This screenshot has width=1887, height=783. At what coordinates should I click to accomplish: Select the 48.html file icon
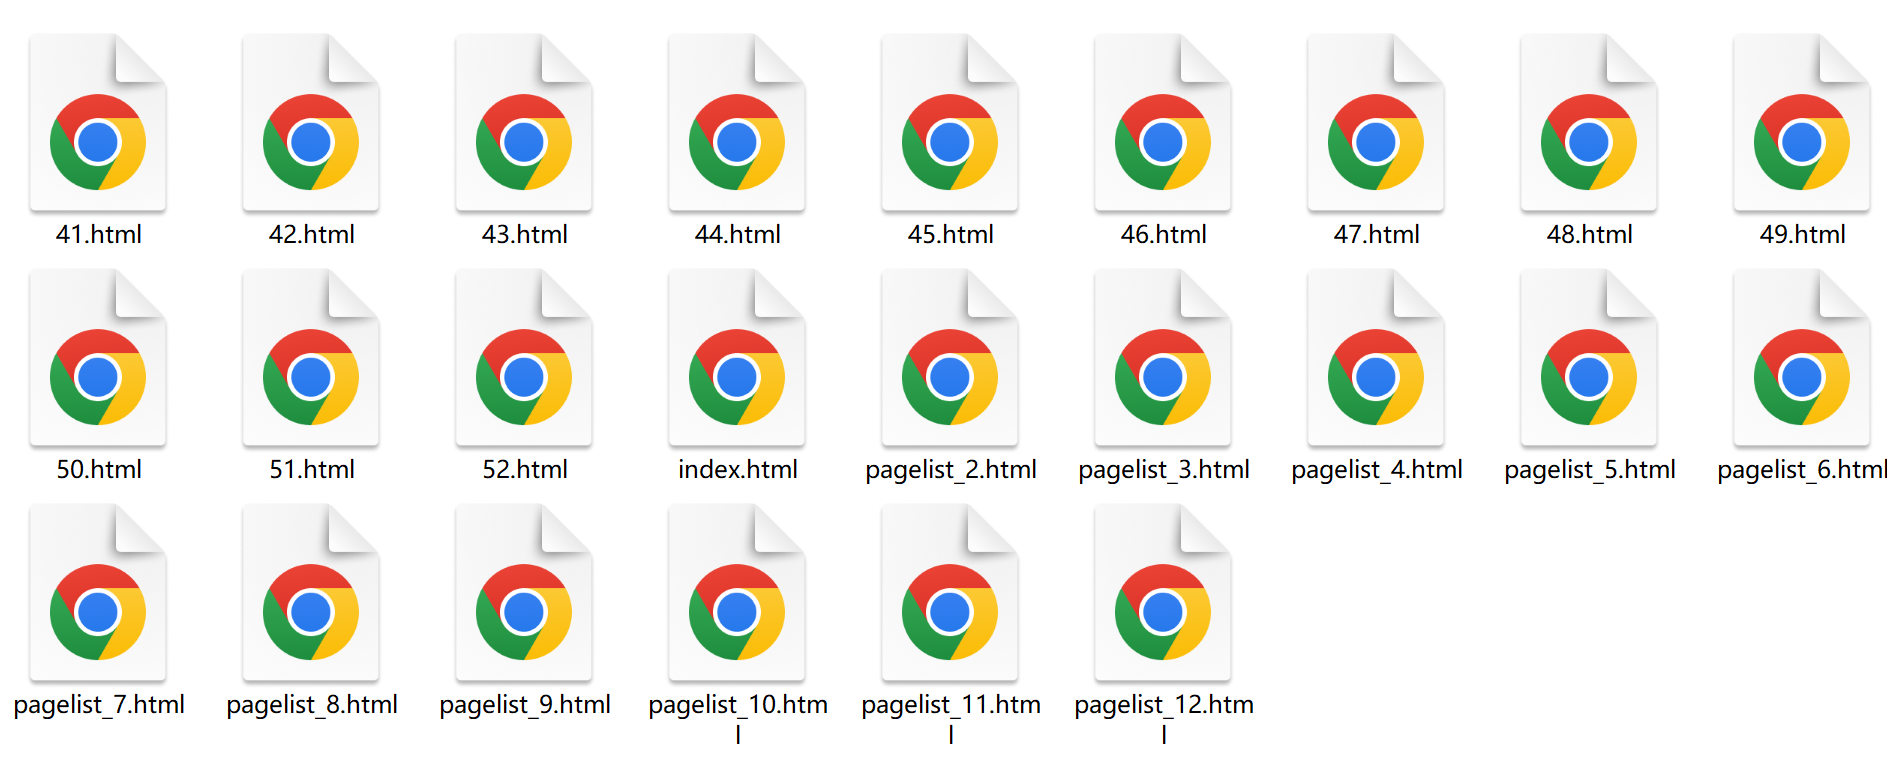tap(1589, 123)
